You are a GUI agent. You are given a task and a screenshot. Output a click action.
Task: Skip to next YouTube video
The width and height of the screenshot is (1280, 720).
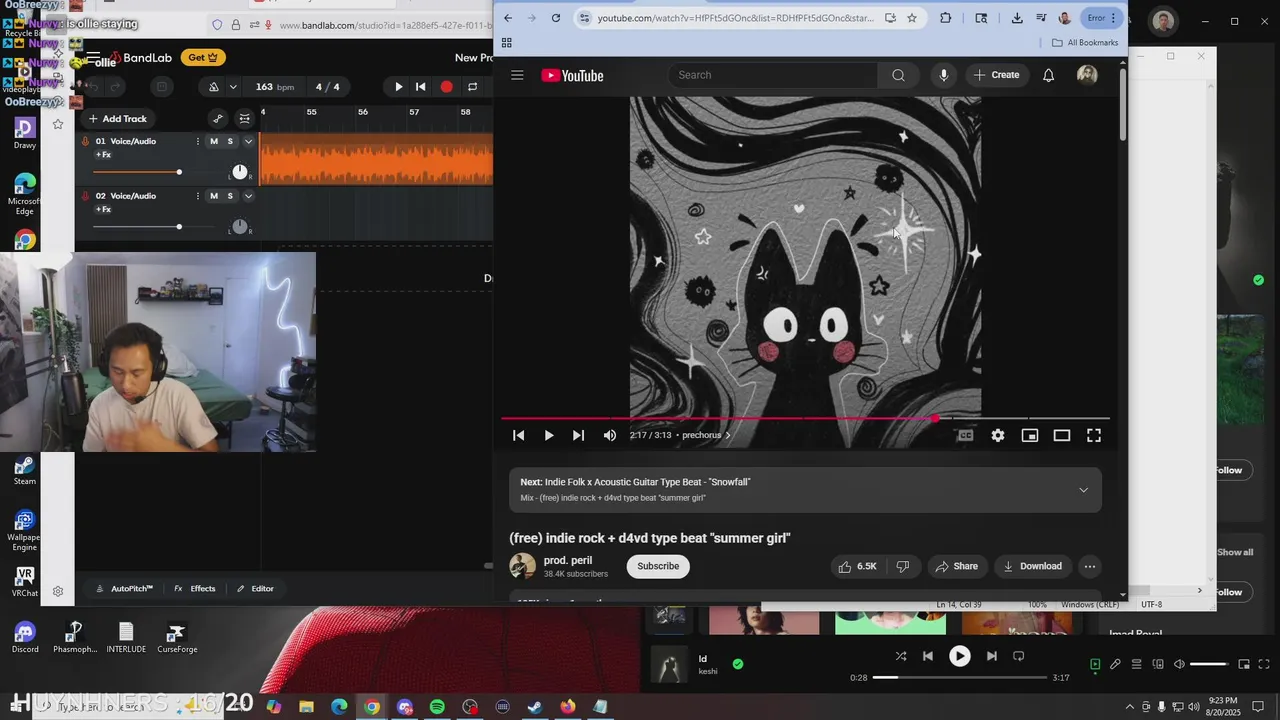coord(578,435)
